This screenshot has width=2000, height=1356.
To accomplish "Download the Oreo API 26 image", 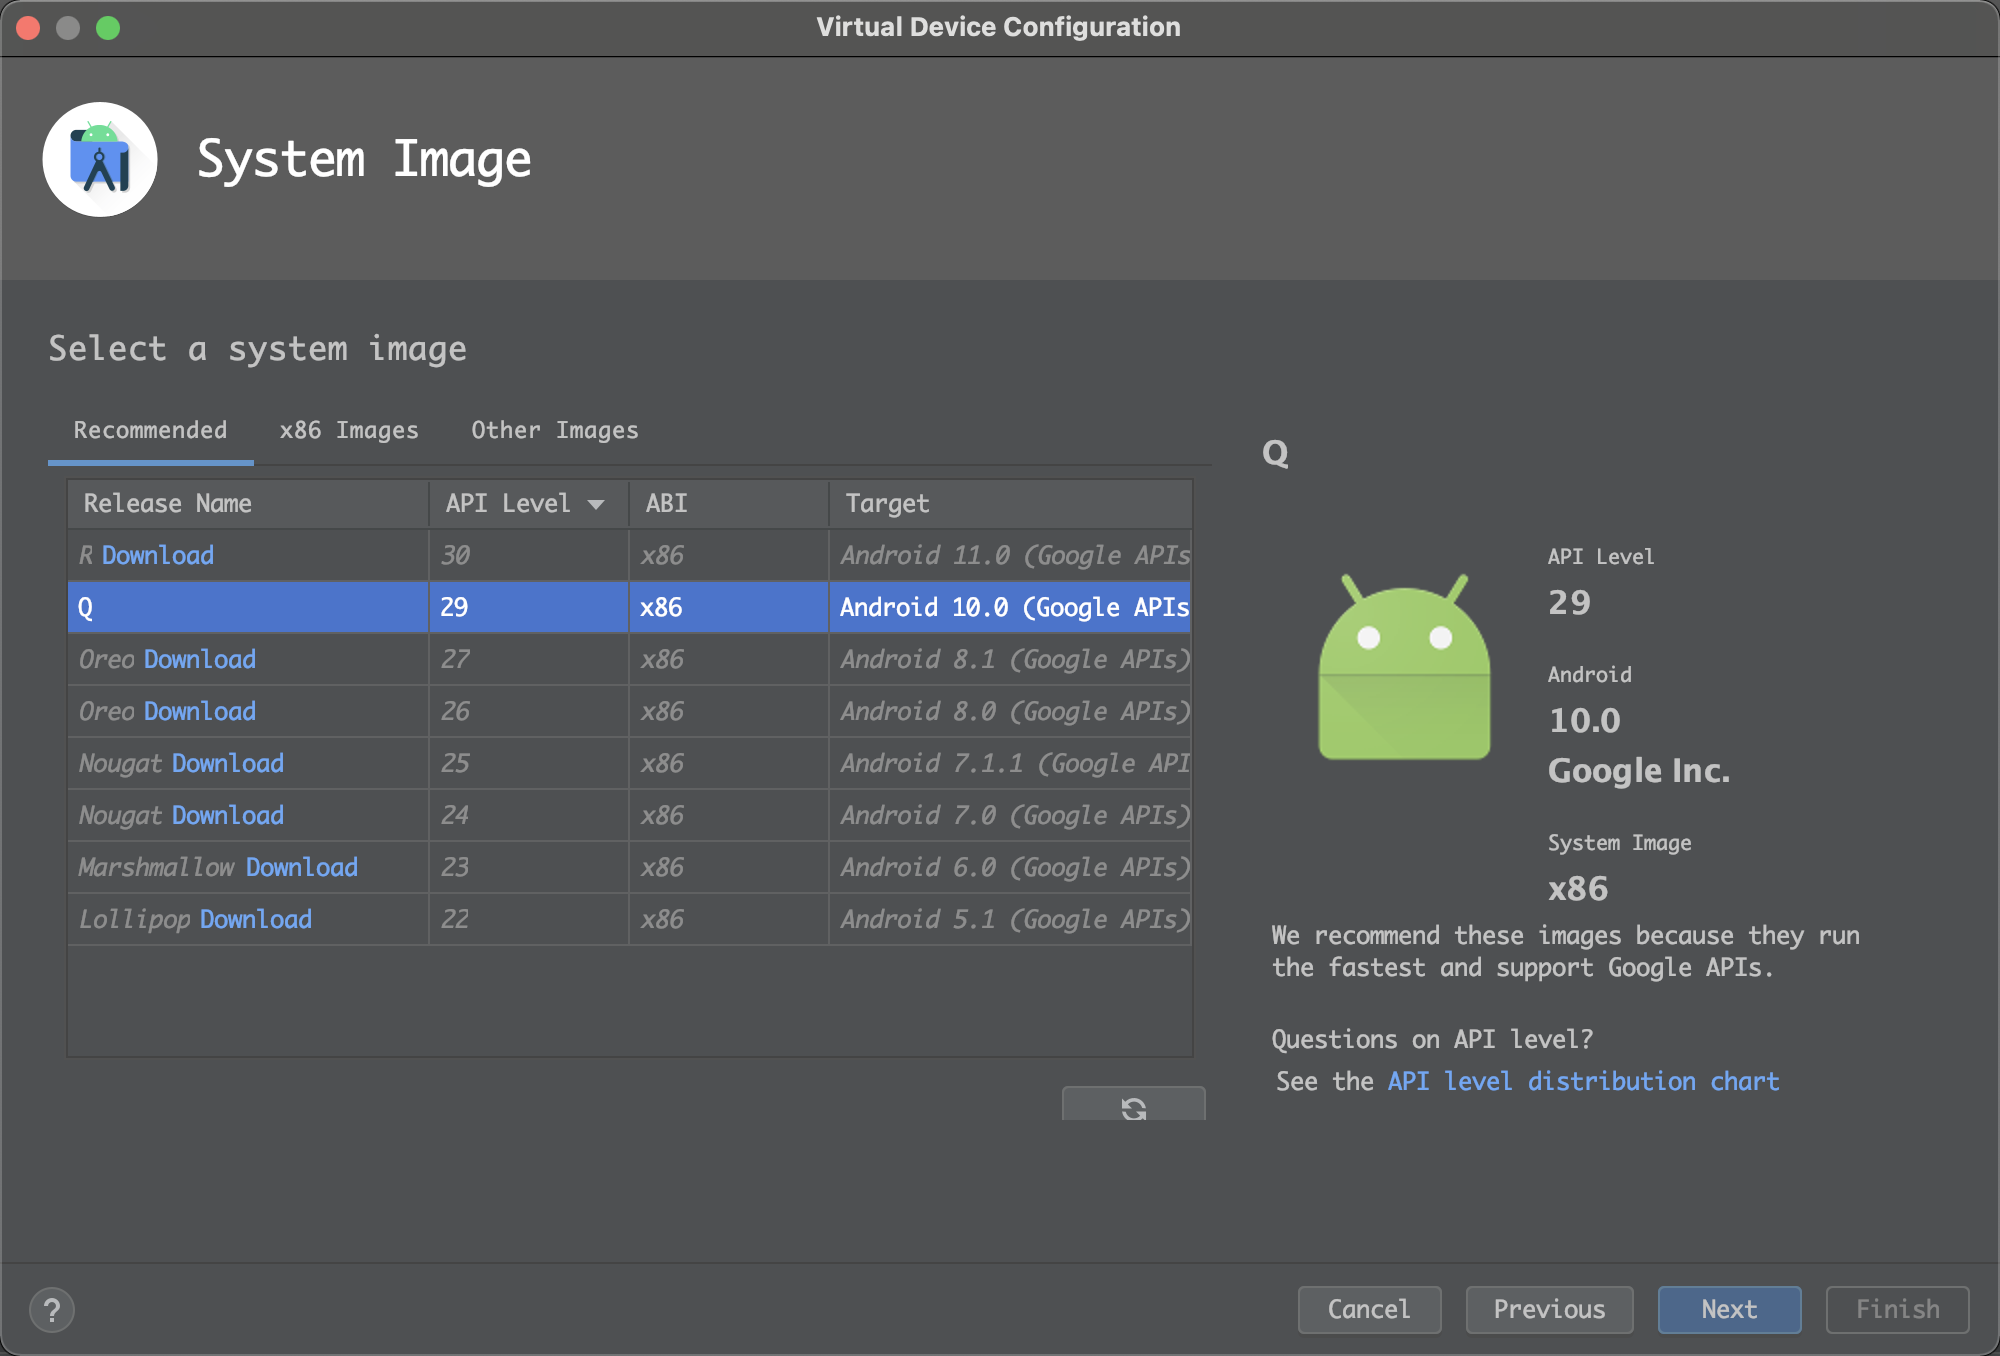I will [x=200, y=711].
